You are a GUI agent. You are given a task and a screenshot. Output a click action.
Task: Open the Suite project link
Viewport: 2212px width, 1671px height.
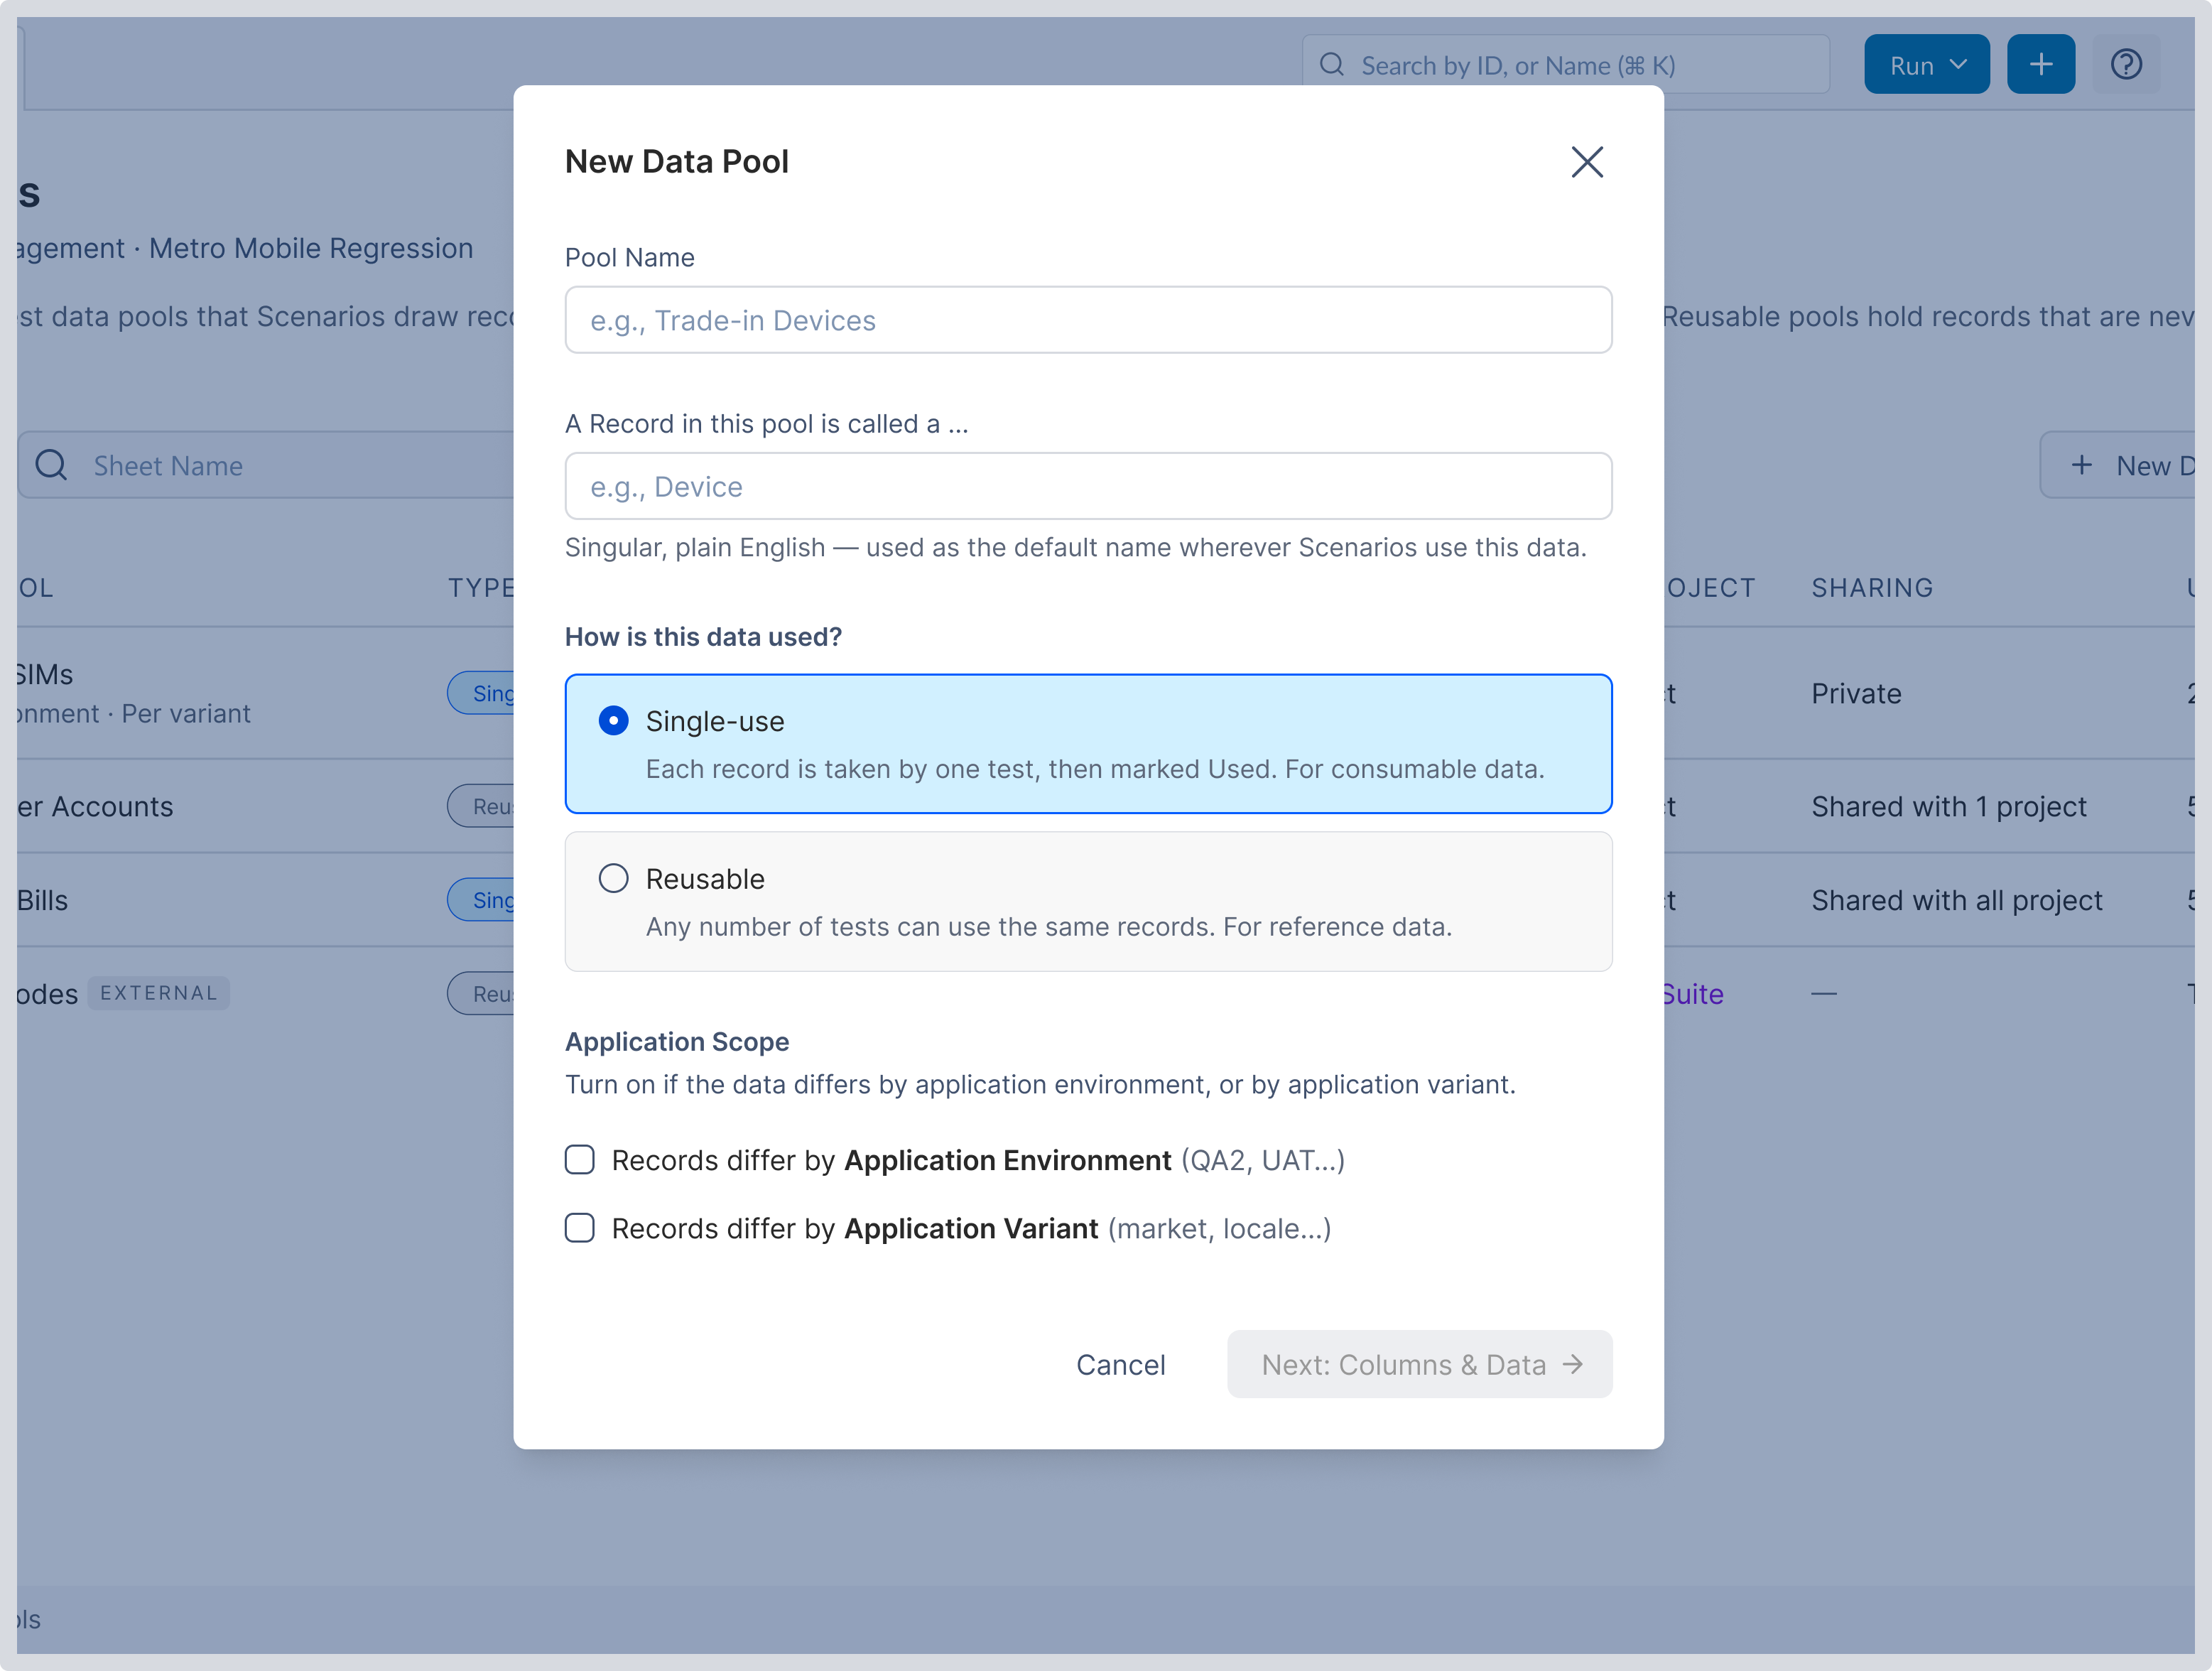click(x=1692, y=994)
